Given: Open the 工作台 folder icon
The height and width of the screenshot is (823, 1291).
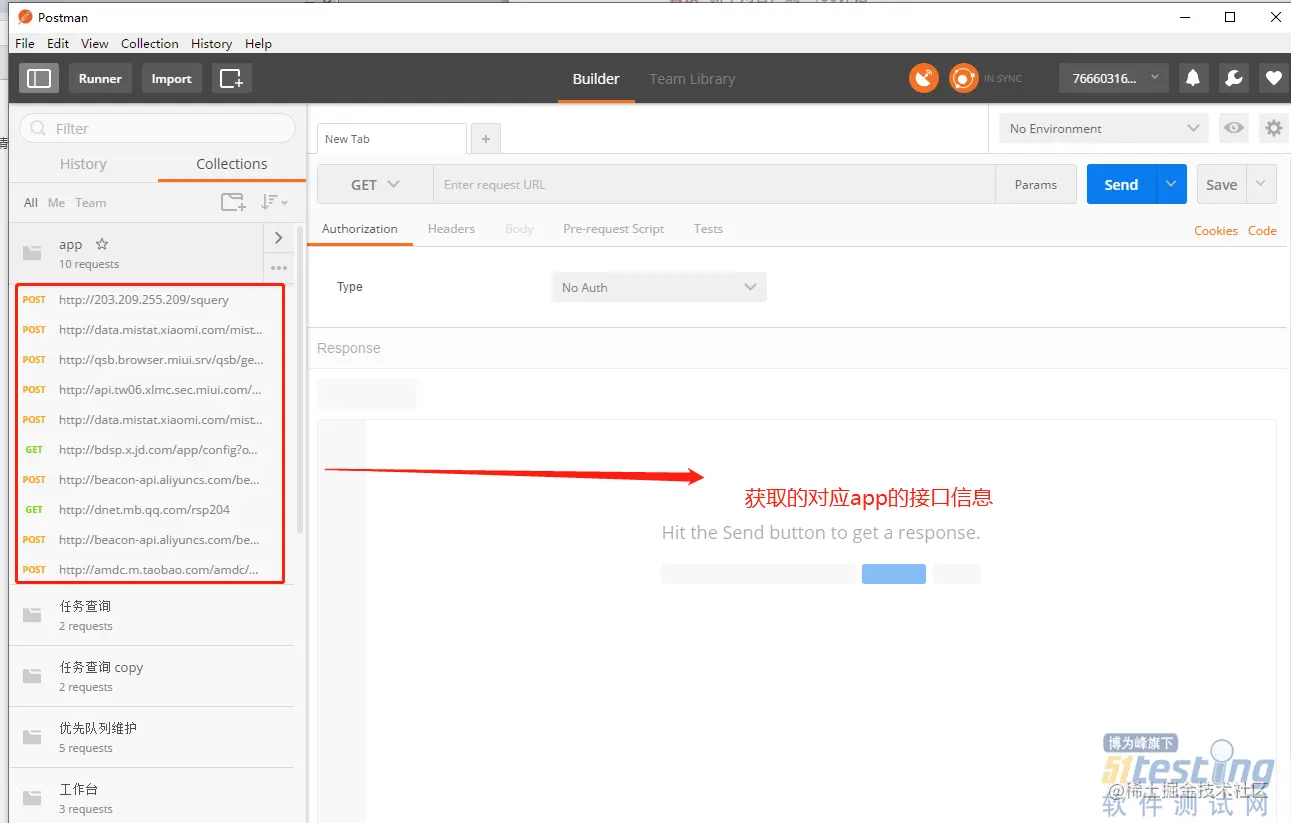Looking at the screenshot, I should (x=33, y=798).
